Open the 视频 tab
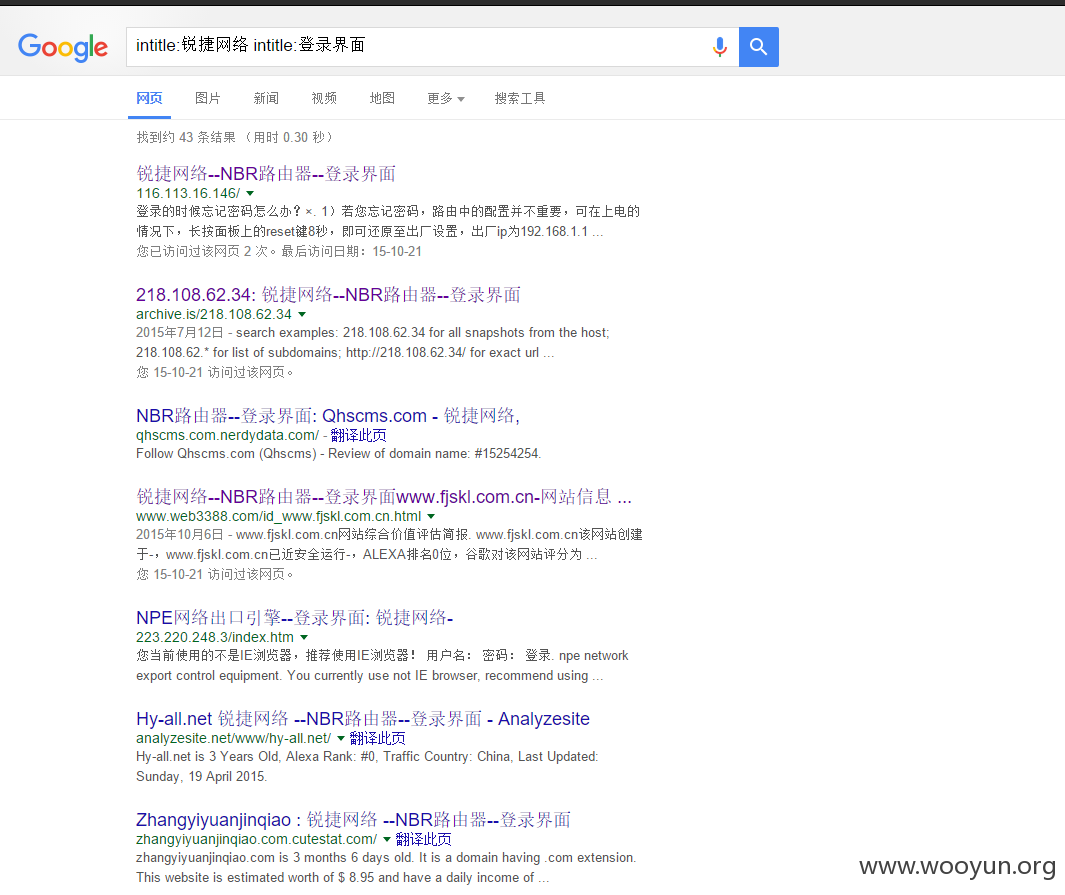This screenshot has width=1065, height=895. [x=324, y=98]
